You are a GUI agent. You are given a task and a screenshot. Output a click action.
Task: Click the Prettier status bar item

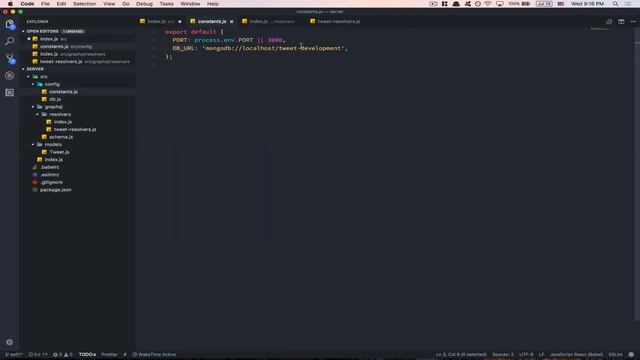pyautogui.click(x=109, y=355)
